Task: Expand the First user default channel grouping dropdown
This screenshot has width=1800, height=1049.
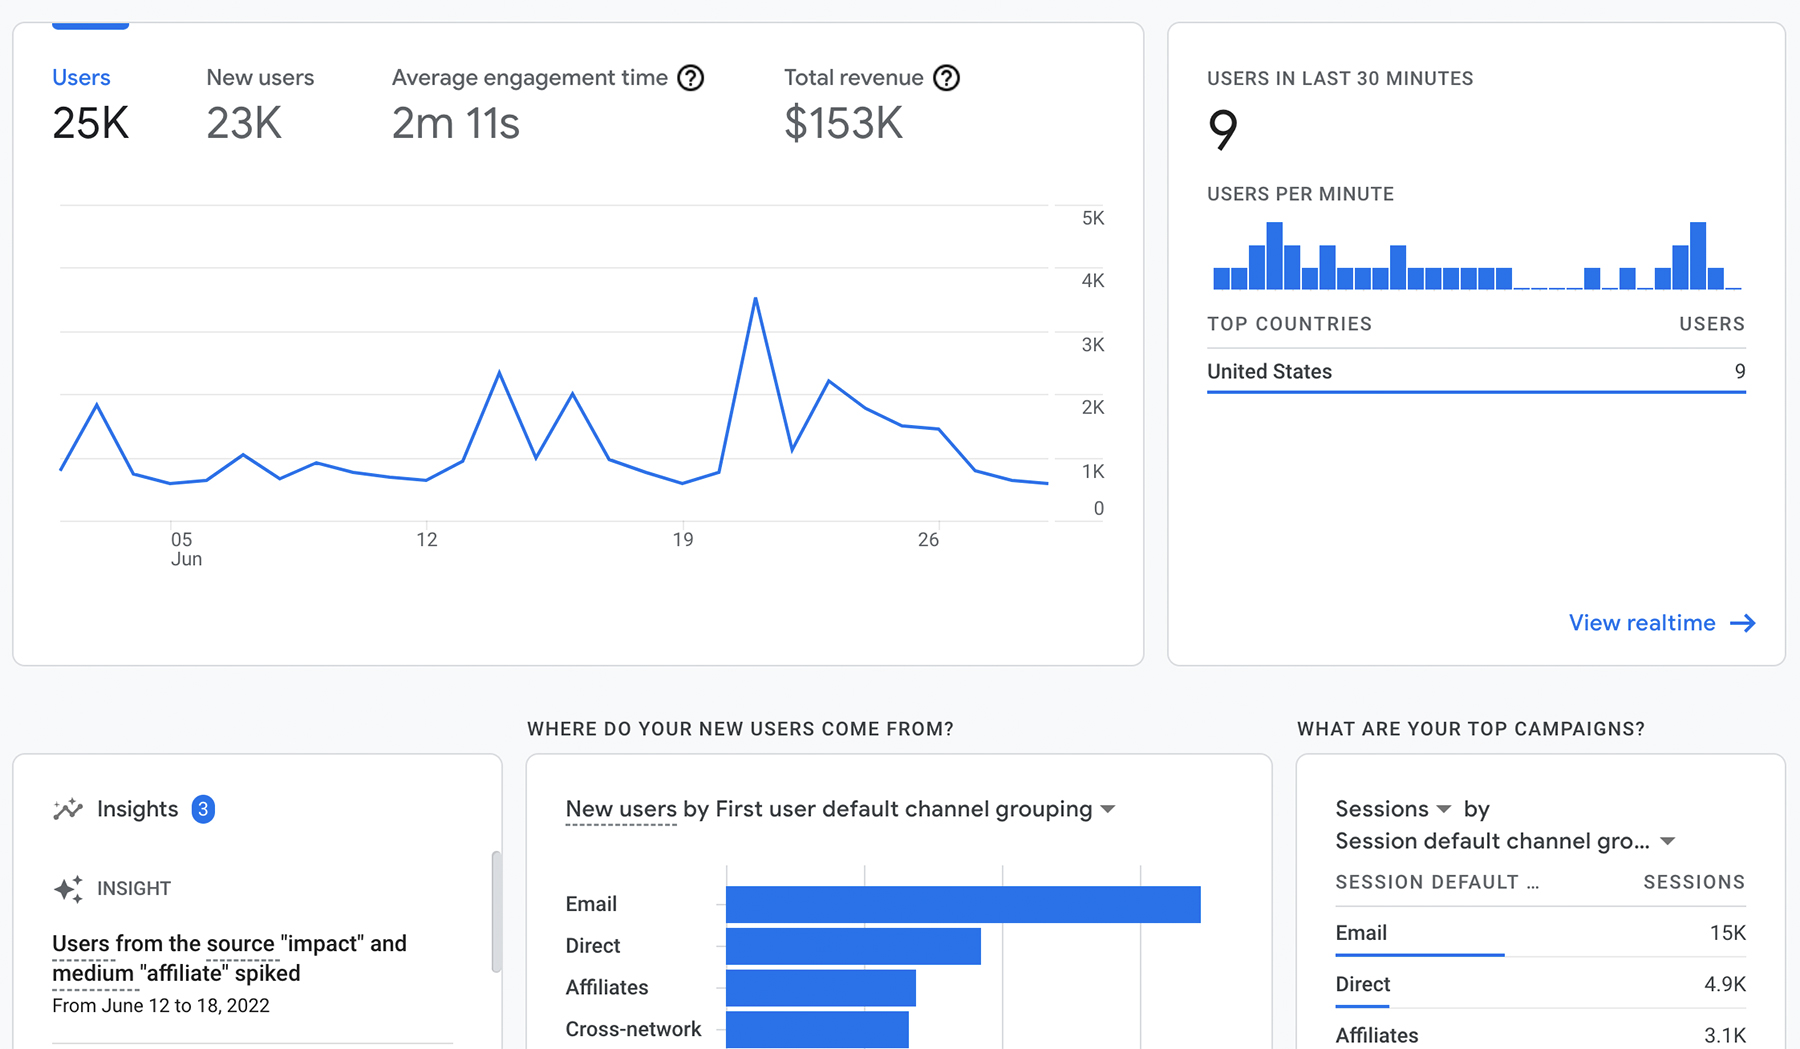Action: pyautogui.click(x=1108, y=809)
